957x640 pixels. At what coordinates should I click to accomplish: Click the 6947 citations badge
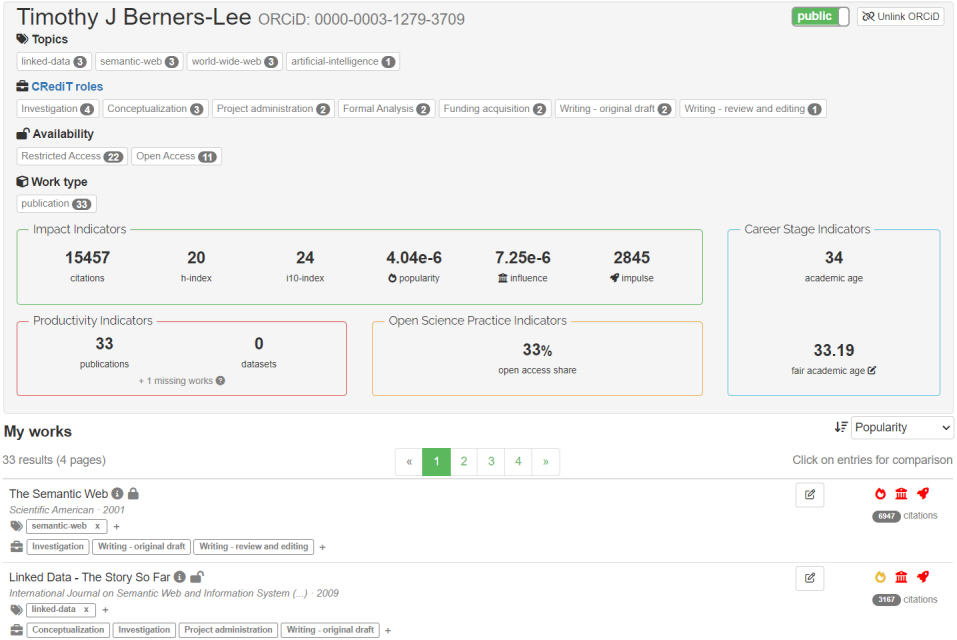[x=886, y=516]
